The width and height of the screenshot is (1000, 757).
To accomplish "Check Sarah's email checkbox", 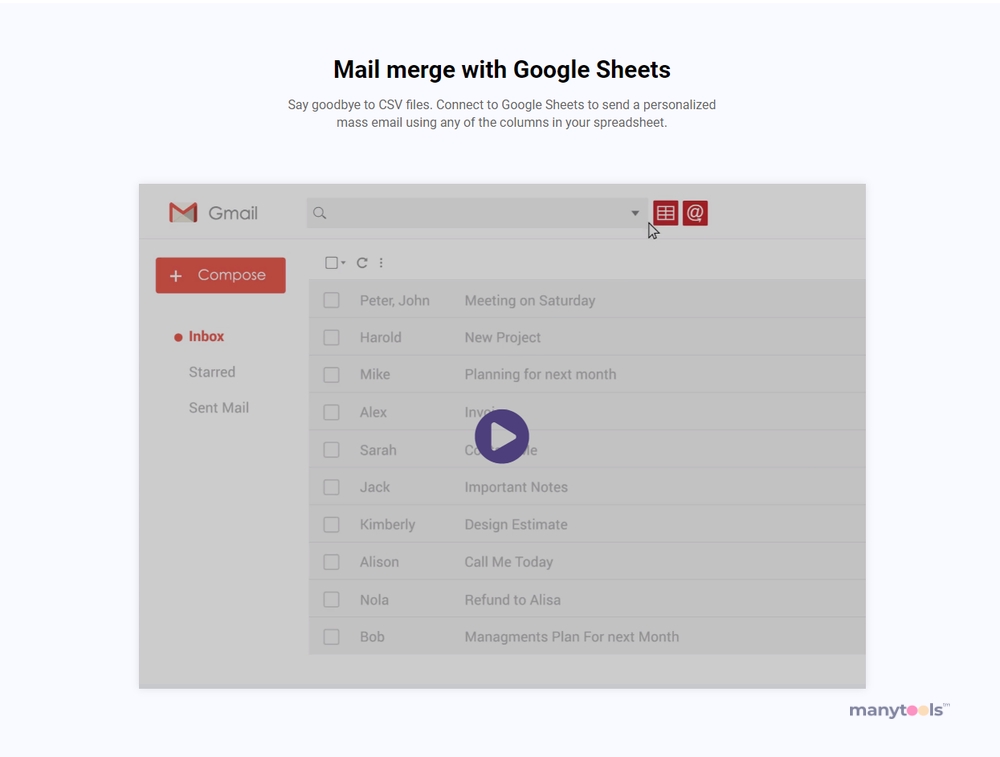I will coord(331,450).
